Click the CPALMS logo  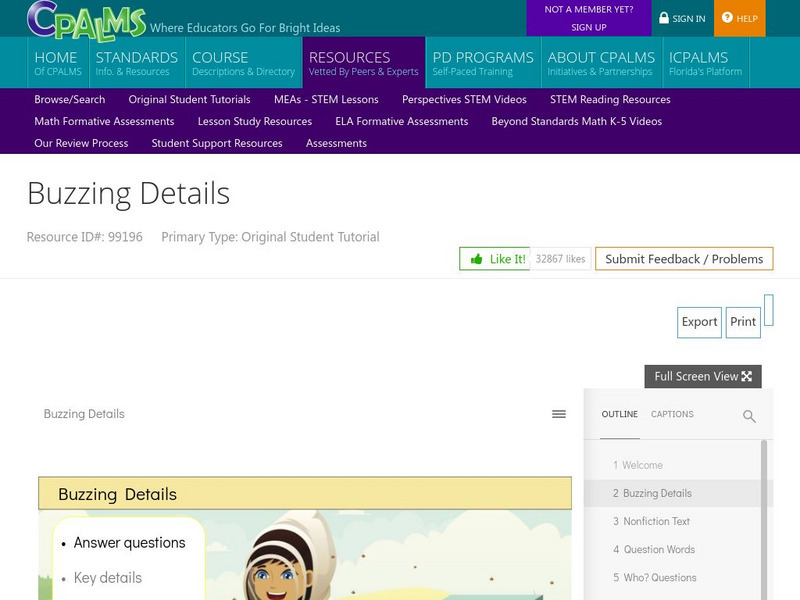pyautogui.click(x=86, y=19)
